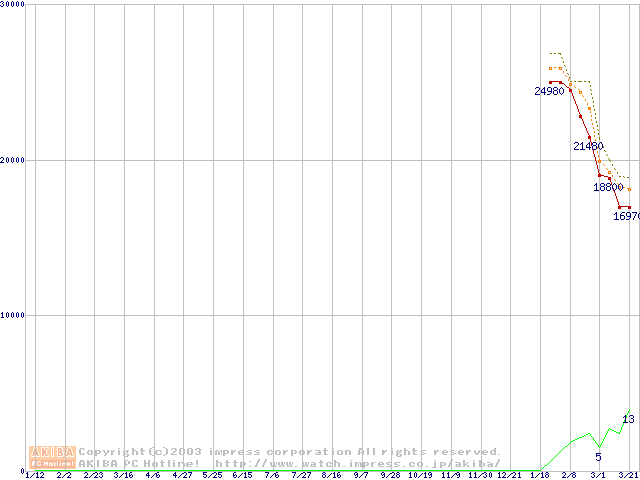Select the green line's value label 13
The image size is (640, 480).
pos(628,419)
